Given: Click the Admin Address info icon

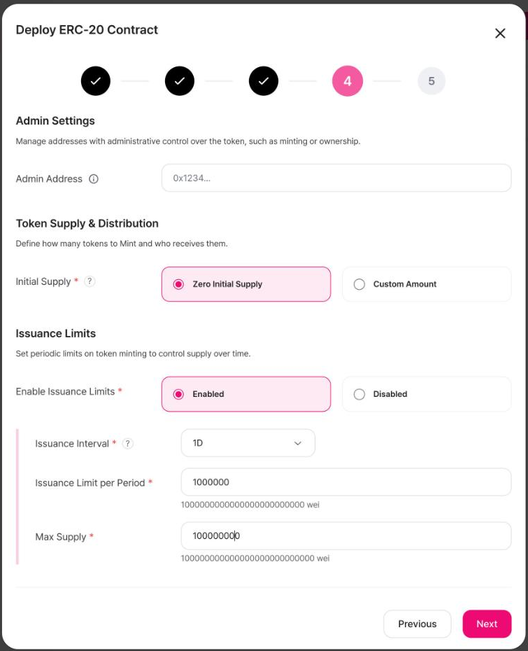Looking at the screenshot, I should pos(94,179).
